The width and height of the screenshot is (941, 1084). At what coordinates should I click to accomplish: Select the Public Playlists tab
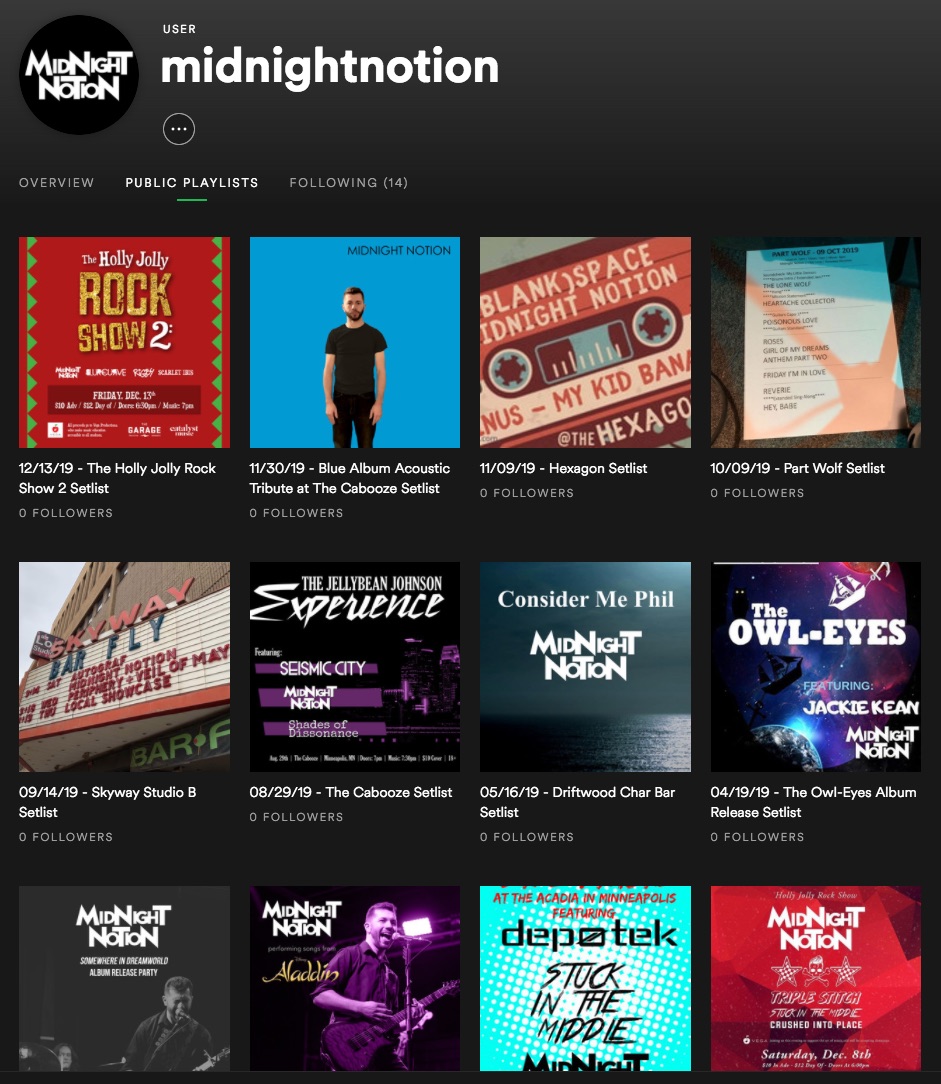192,183
